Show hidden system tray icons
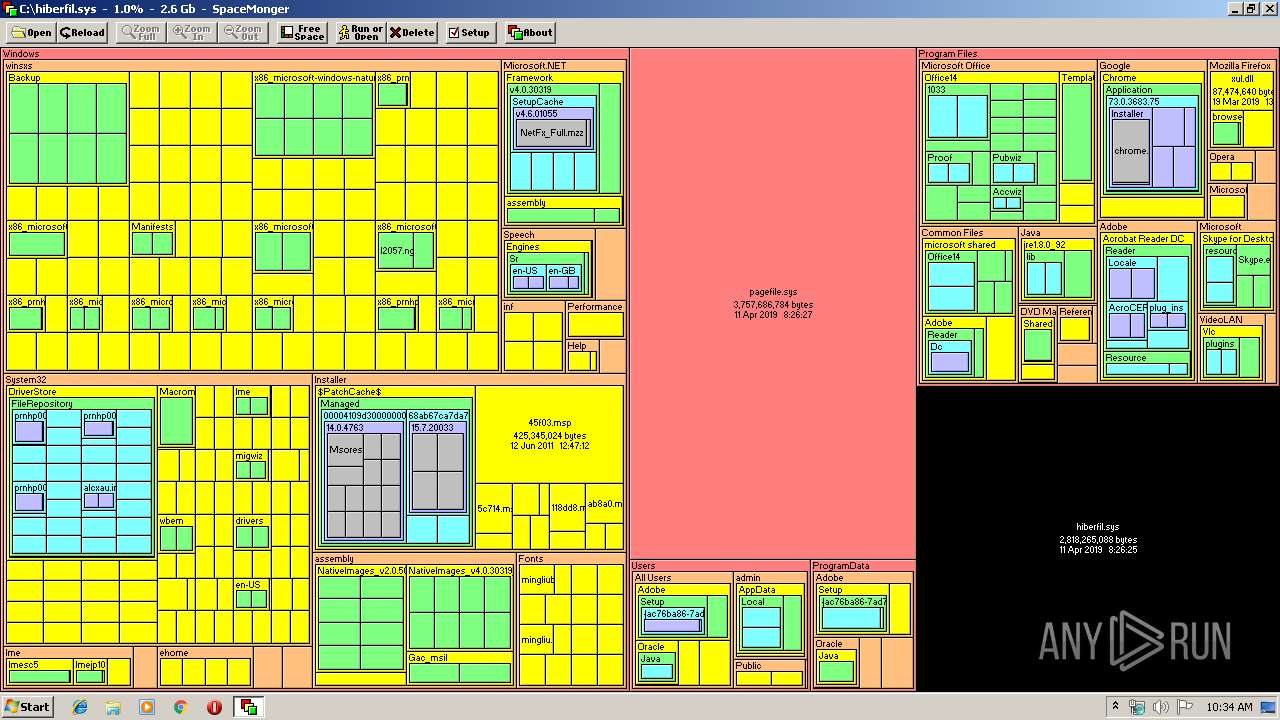This screenshot has height=720, width=1280. pos(1115,707)
